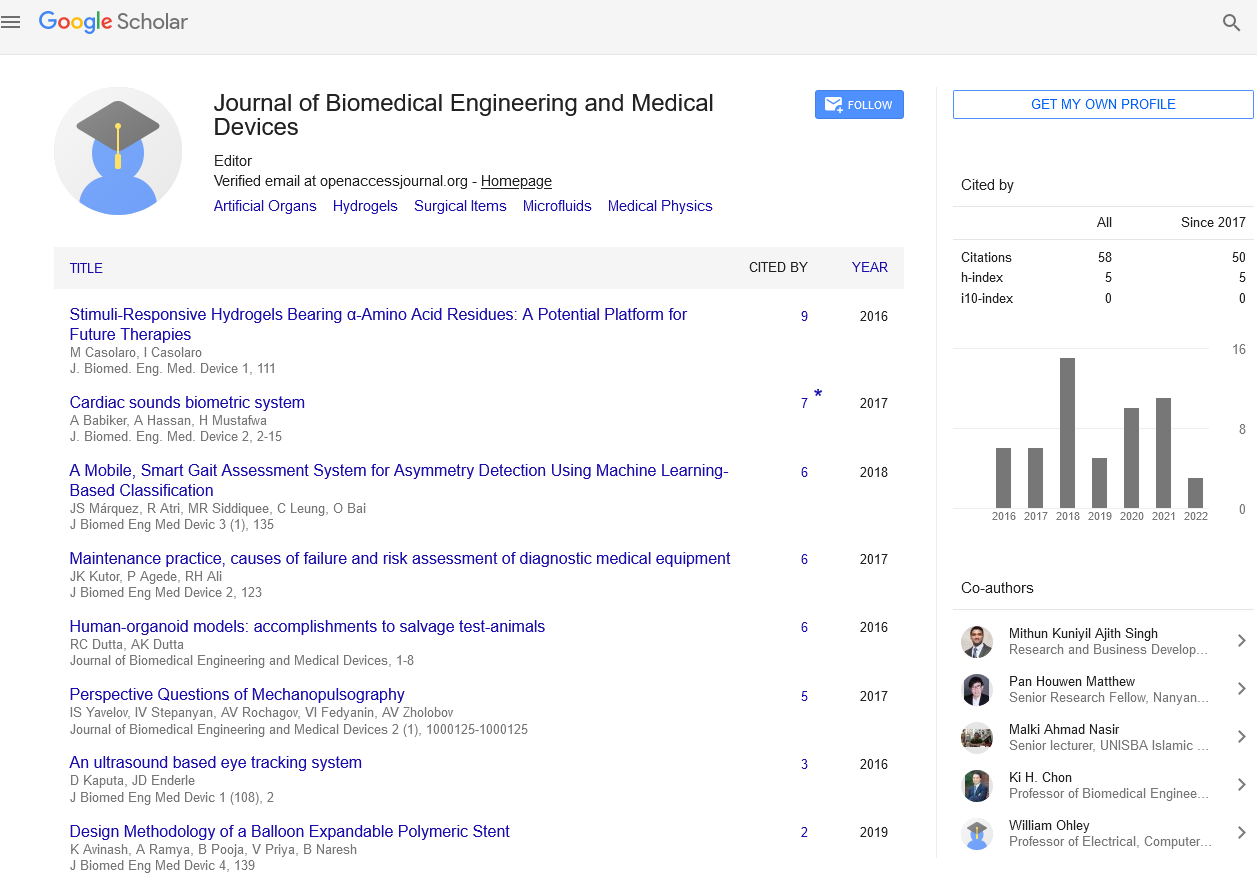View 9 citations of Stimuli-Responsive Hydrogels paper
The width and height of the screenshot is (1257, 886).
click(x=804, y=316)
